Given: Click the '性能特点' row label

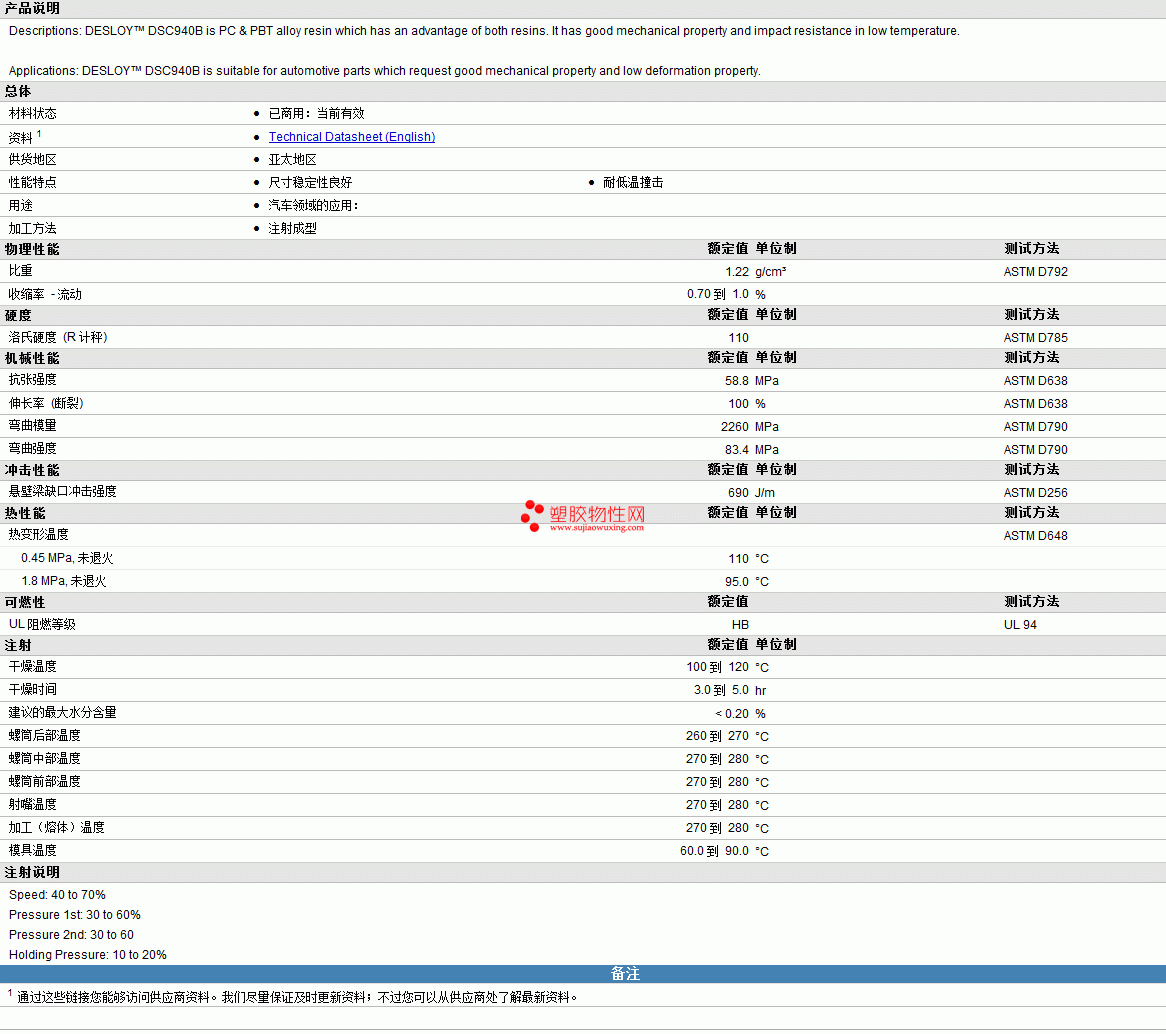Looking at the screenshot, I should pyautogui.click(x=33, y=183).
